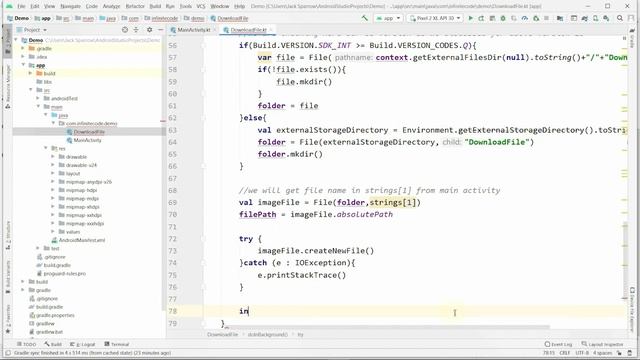Open the File menu
Viewport: 640px width, 360px height.
tap(21, 6)
